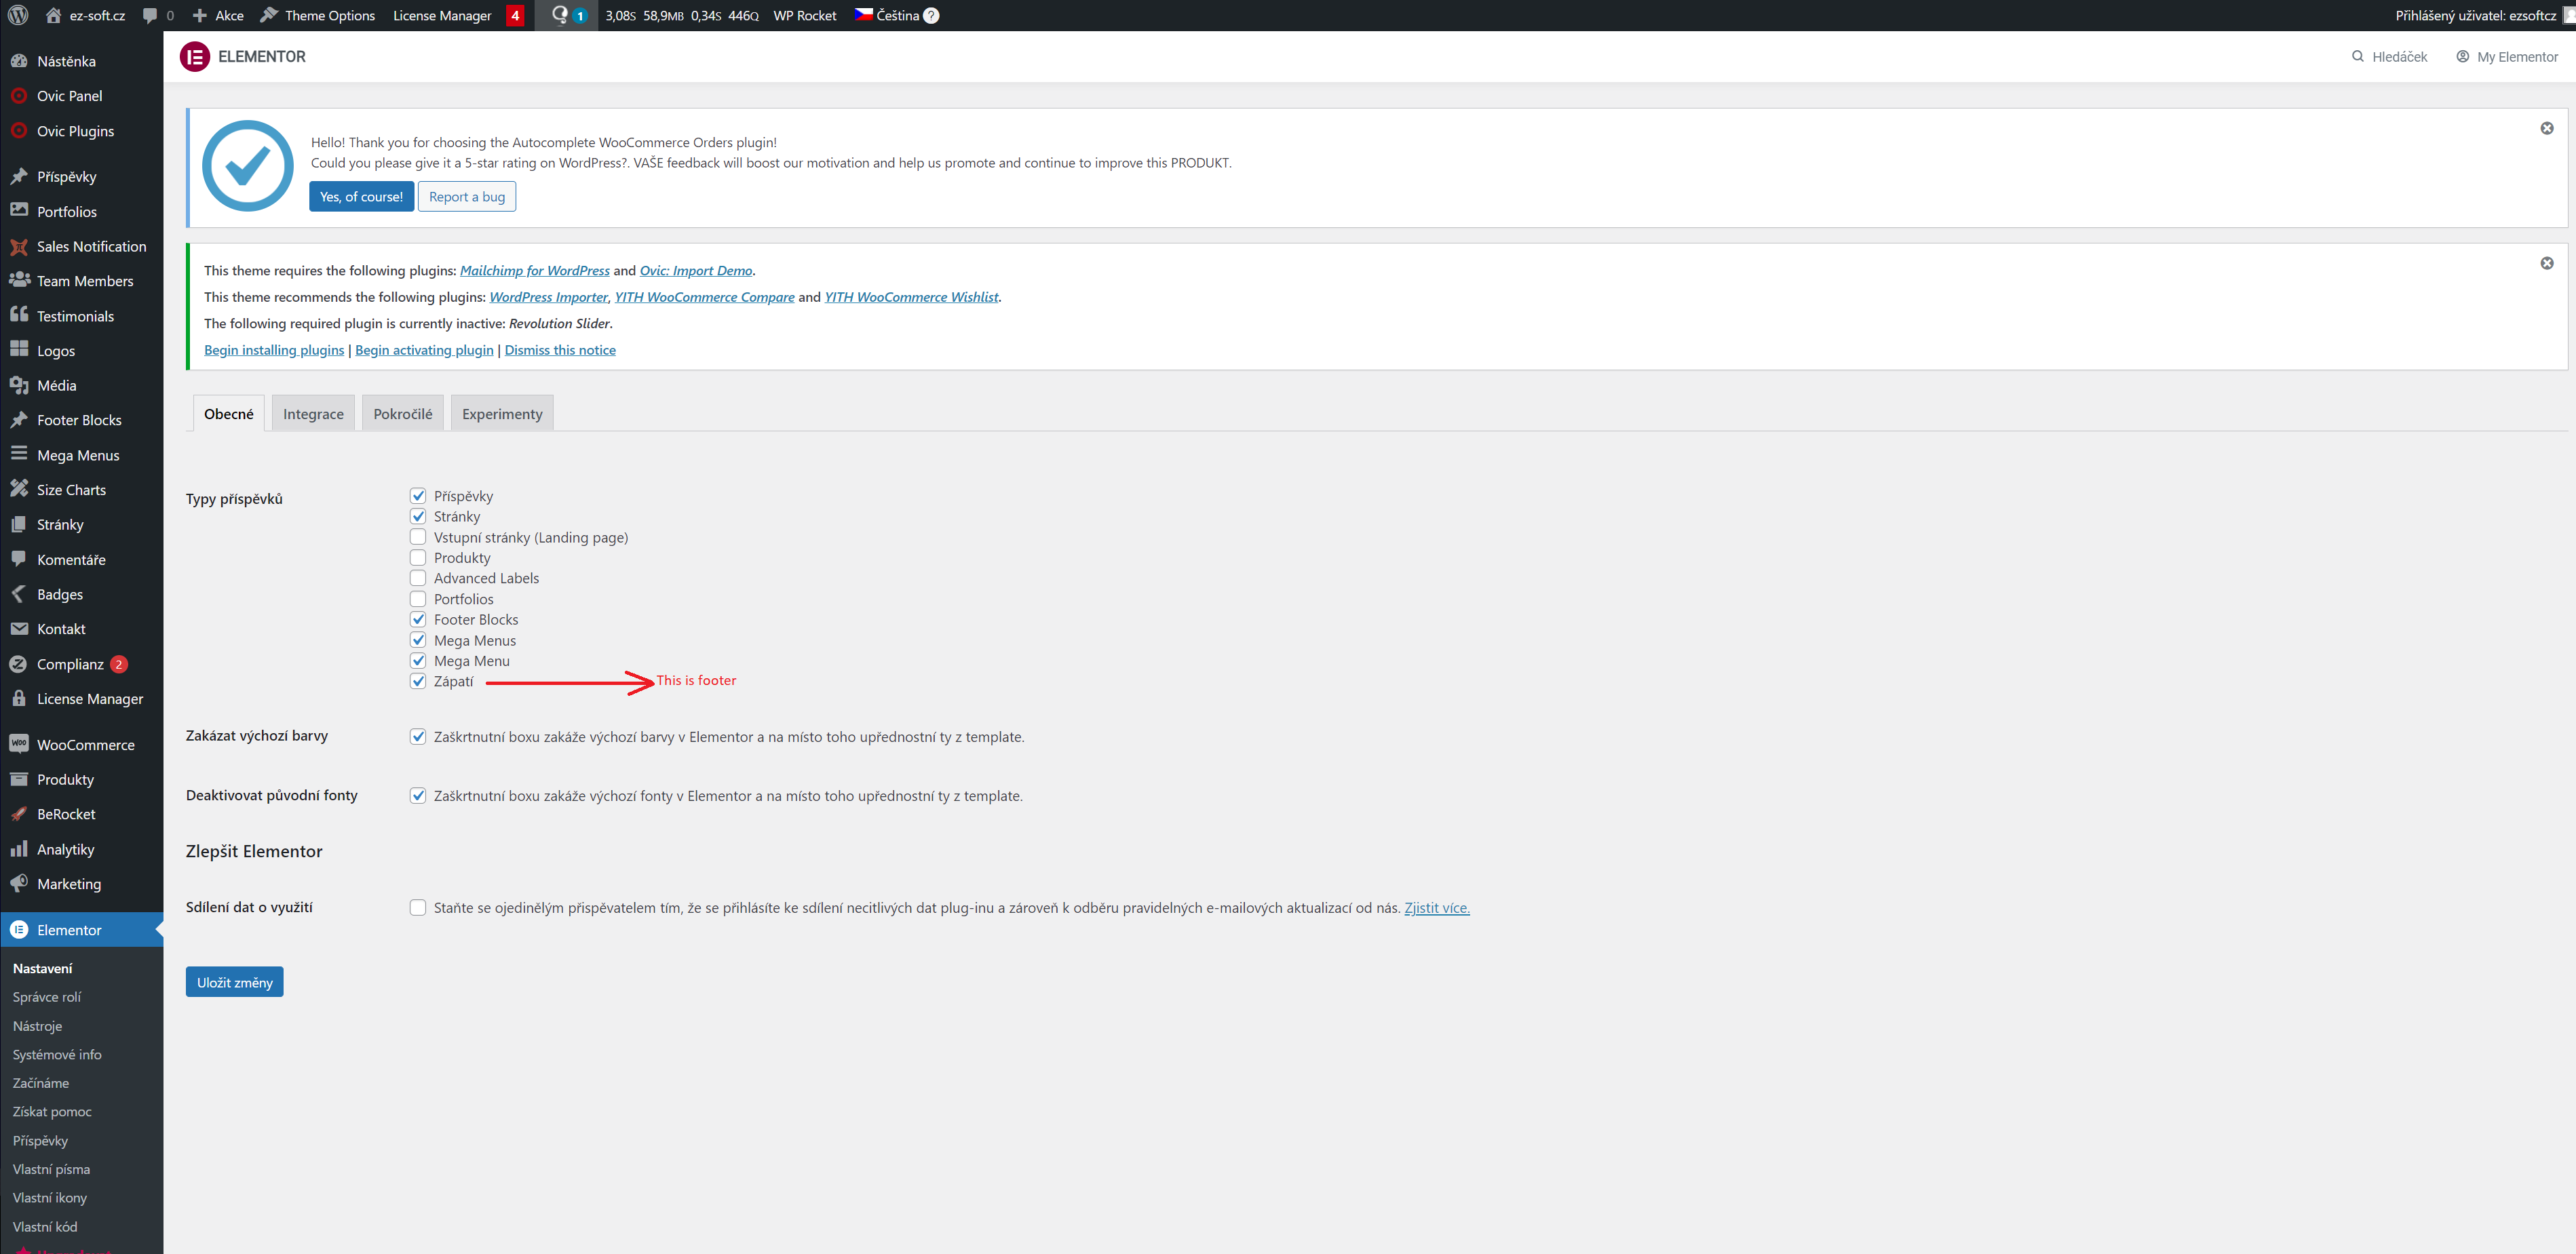Open Ovic Panel sidebar icon
Screen dimensions: 2576x1254
pyautogui.click(x=19, y=96)
